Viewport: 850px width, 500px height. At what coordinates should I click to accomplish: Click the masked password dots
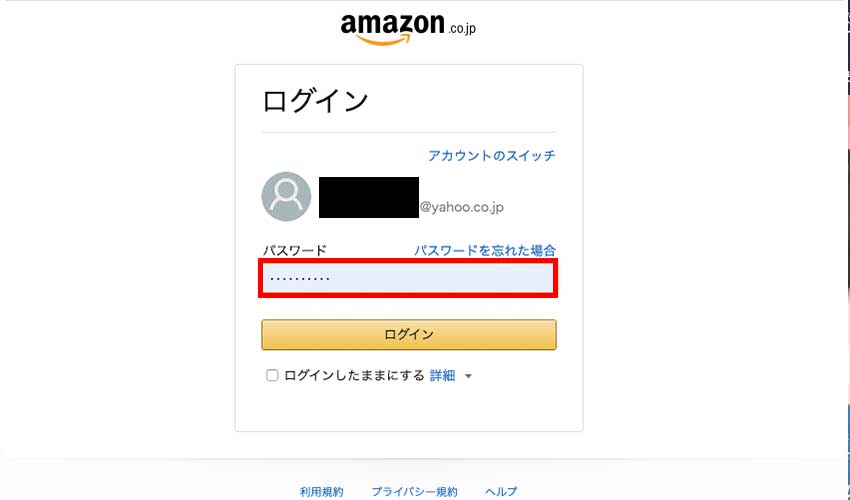coord(300,277)
